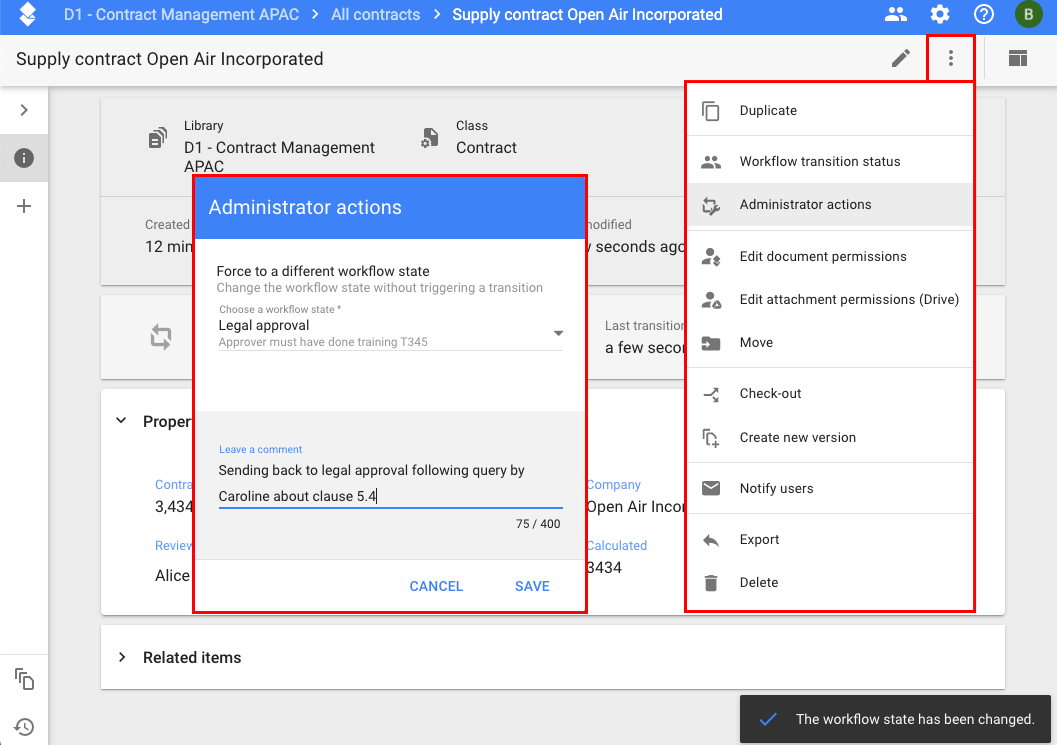Image resolution: width=1057 pixels, height=745 pixels.
Task: Open the user avatar B
Action: (x=1028, y=14)
